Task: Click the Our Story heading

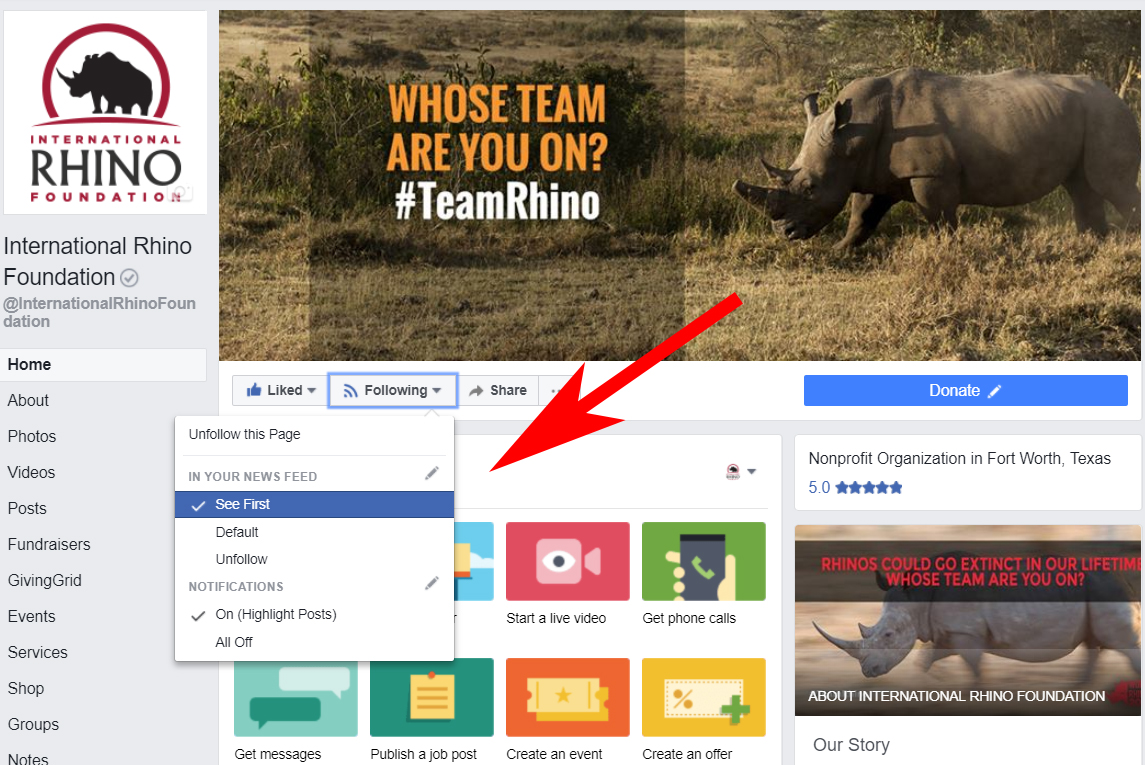Action: pyautogui.click(x=851, y=745)
